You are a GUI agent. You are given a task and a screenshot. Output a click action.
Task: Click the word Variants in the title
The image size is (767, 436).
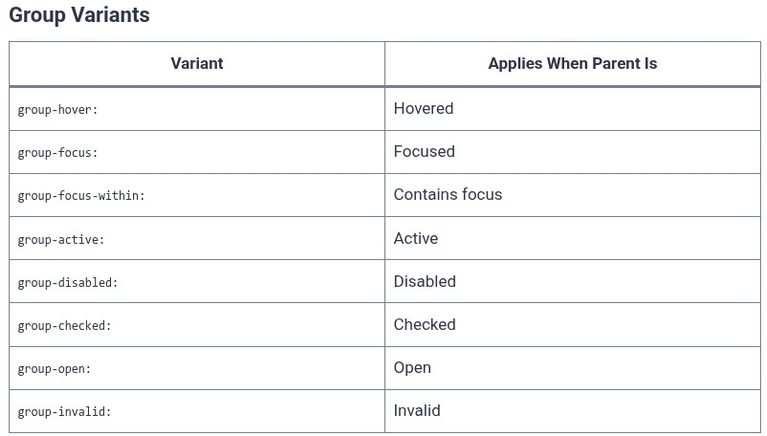click(x=111, y=15)
